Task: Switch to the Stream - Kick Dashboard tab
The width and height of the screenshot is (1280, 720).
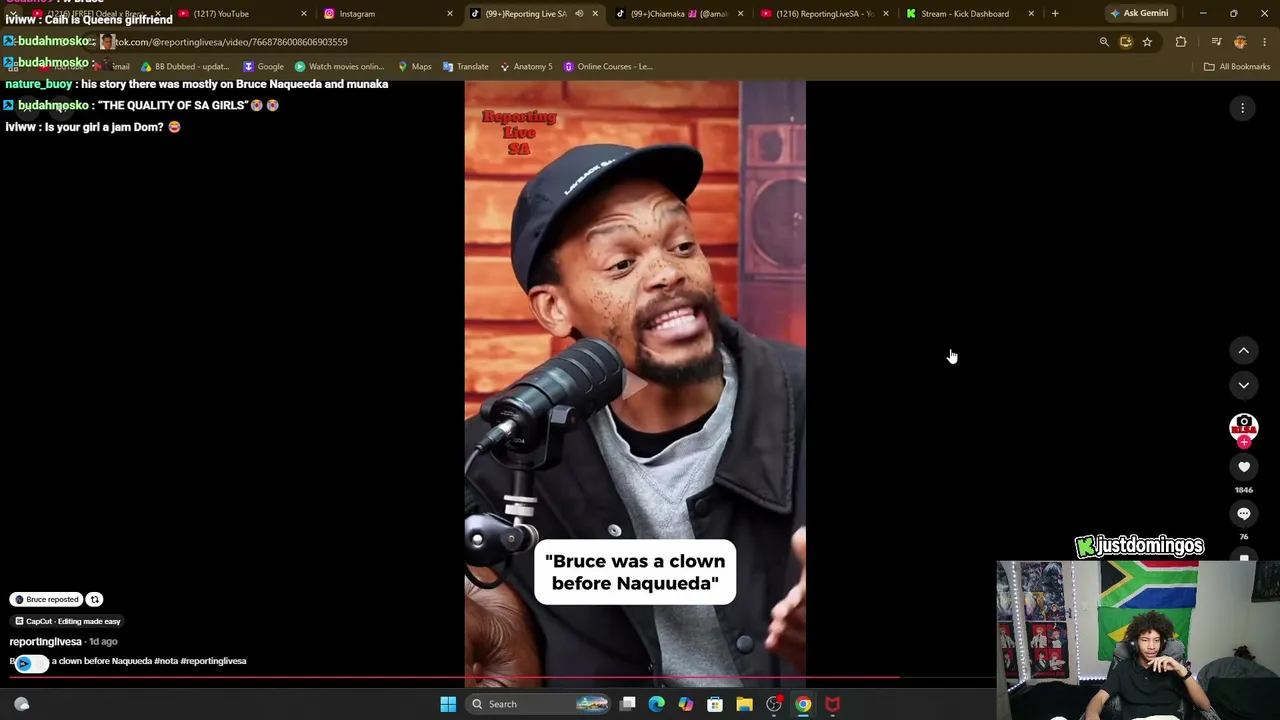Action: point(968,13)
